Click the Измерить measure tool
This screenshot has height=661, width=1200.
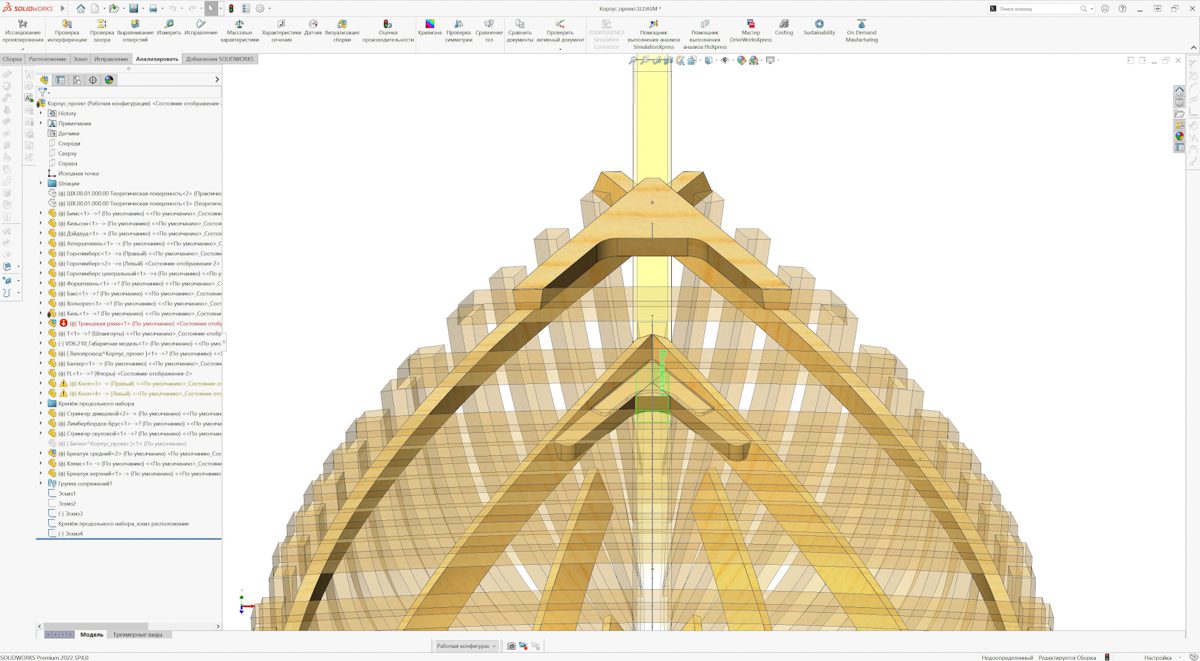tap(168, 28)
